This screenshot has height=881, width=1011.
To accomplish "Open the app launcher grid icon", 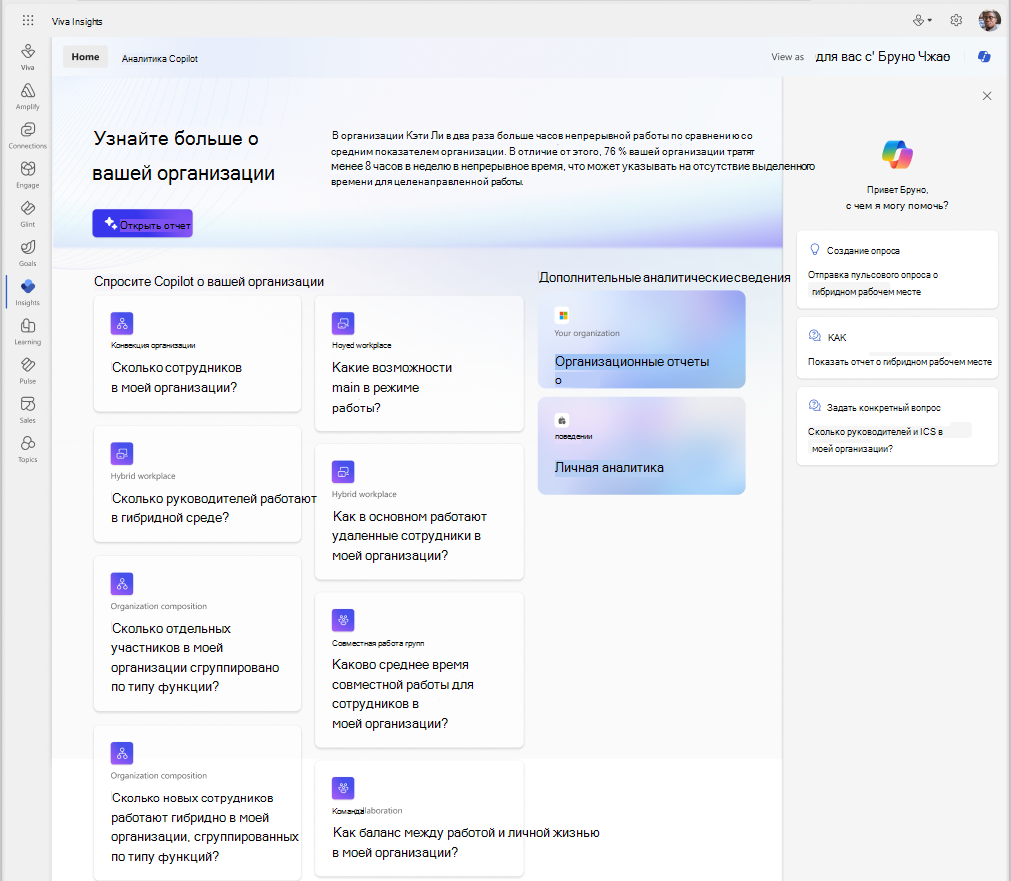I will coord(28,21).
